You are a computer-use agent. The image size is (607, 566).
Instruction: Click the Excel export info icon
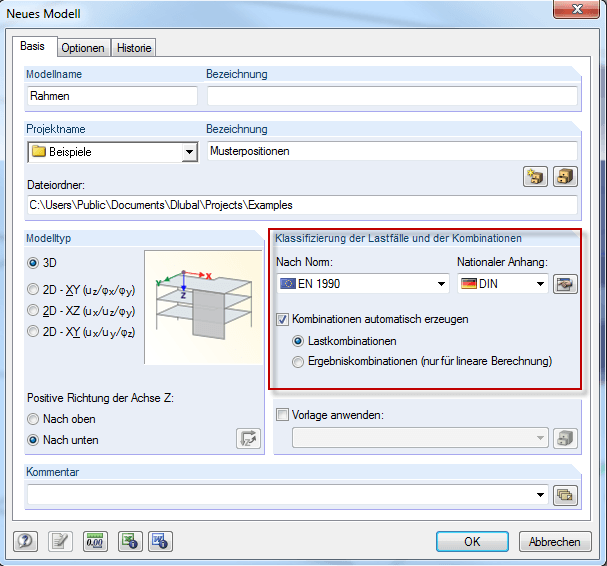[130, 540]
